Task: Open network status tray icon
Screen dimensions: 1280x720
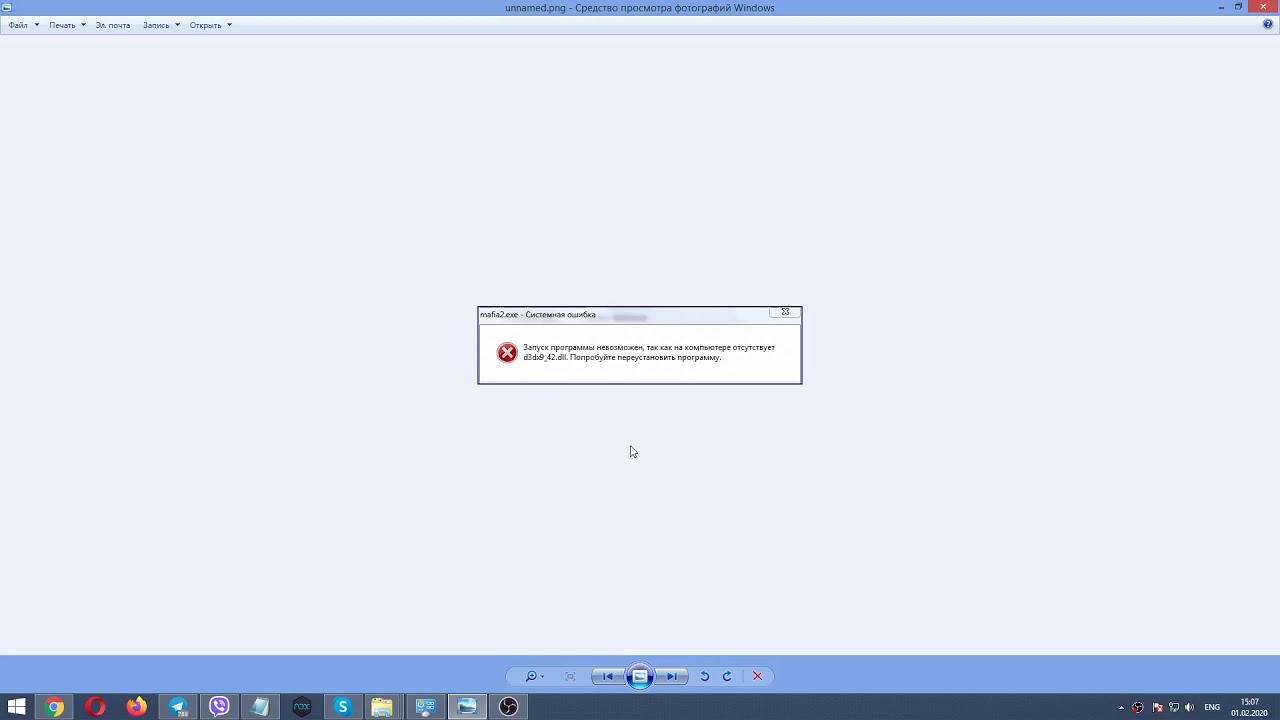Action: (1174, 708)
